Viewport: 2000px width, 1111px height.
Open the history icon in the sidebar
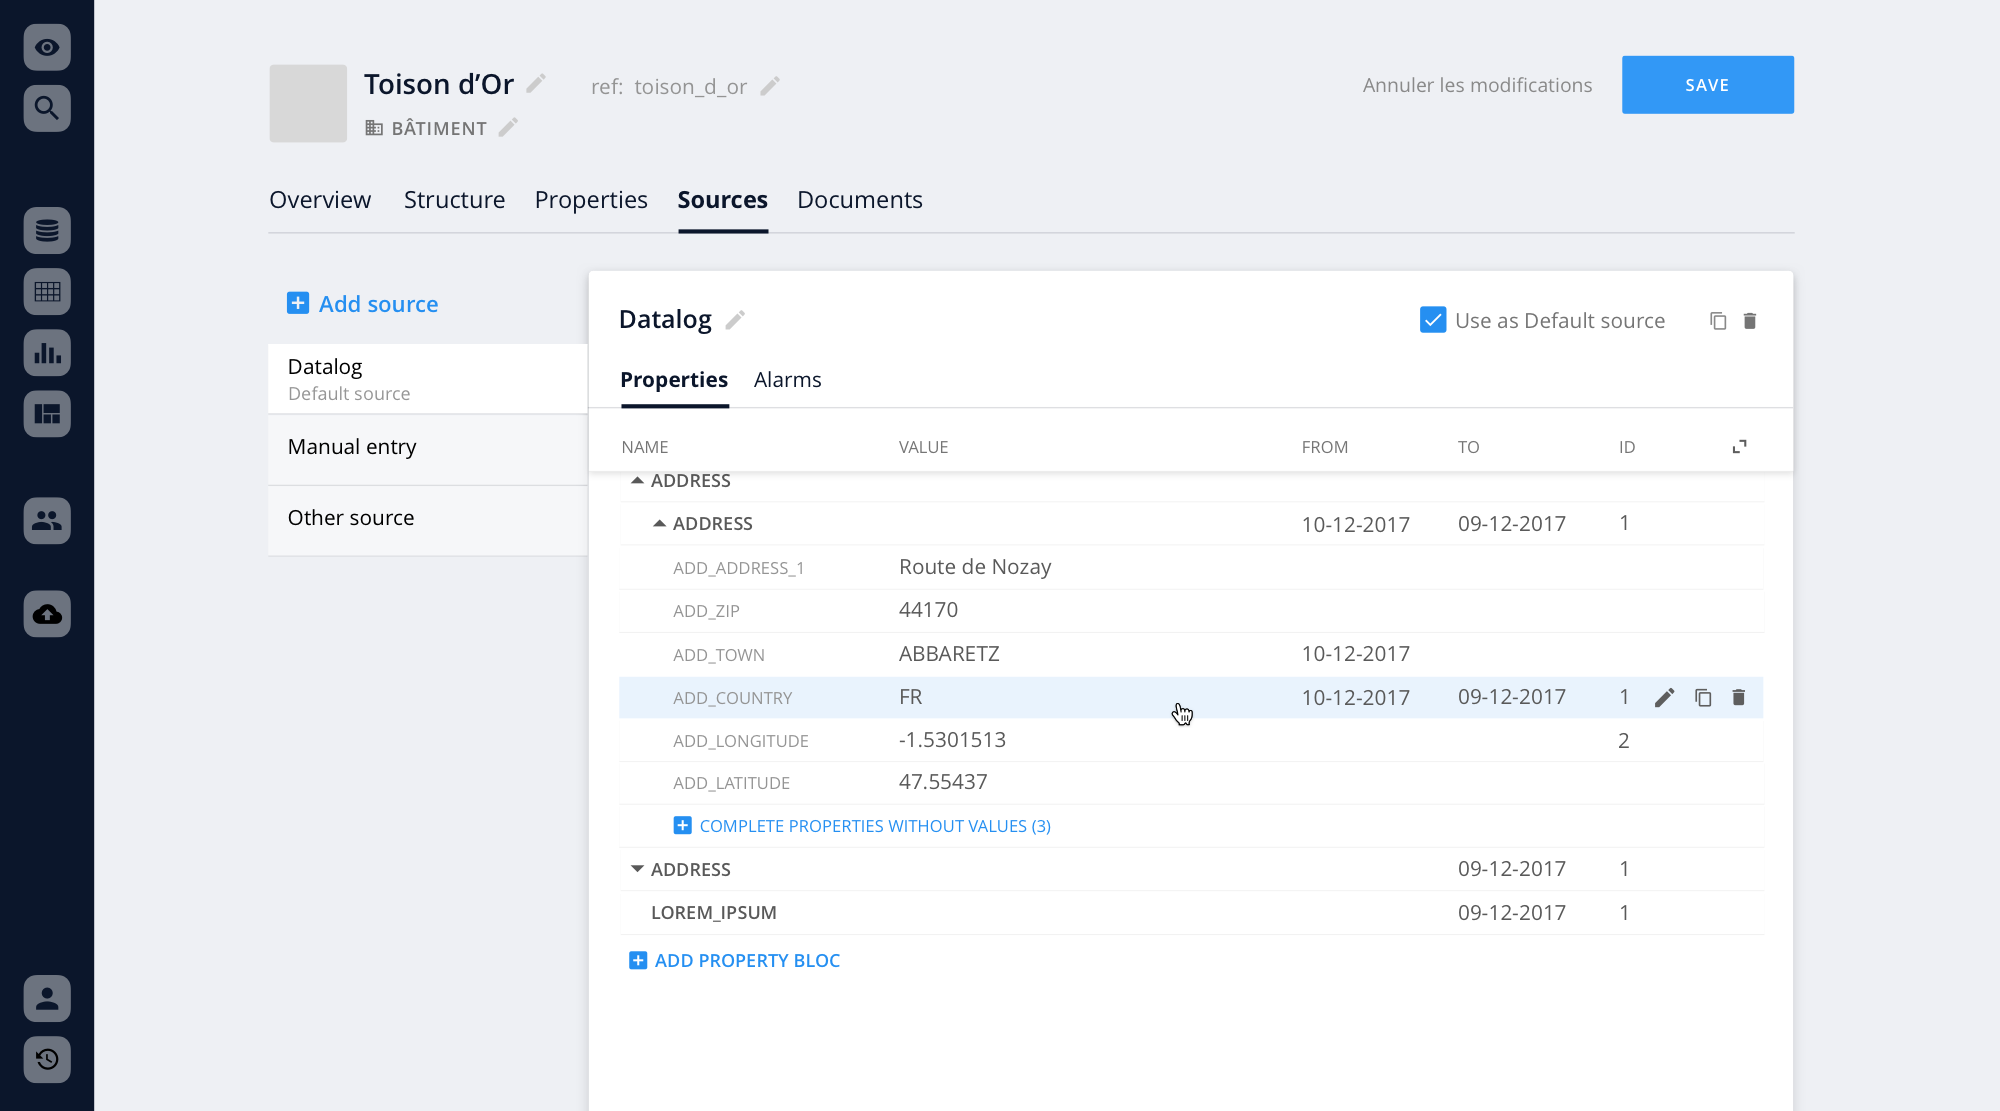47,1059
